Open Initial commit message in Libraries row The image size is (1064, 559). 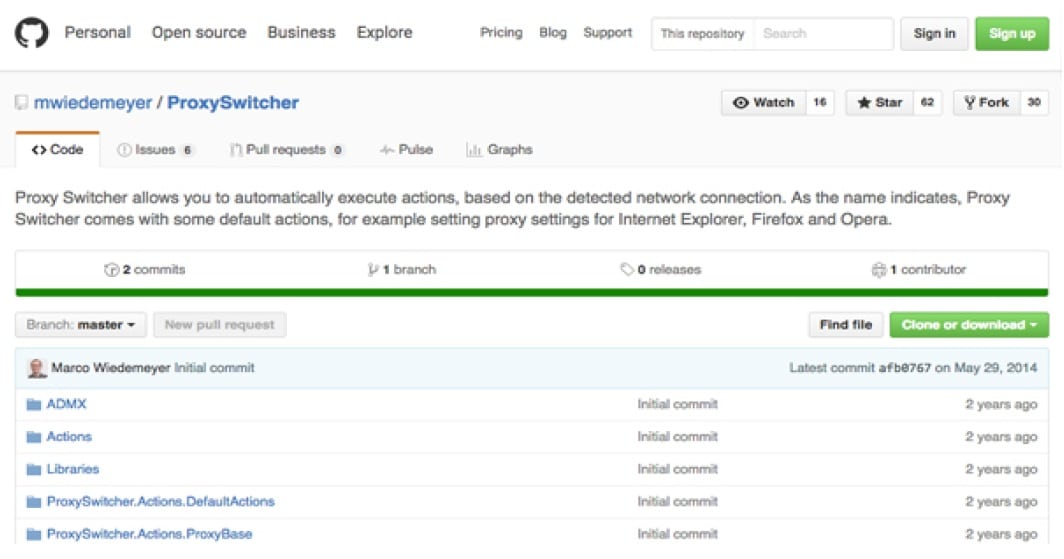click(x=677, y=469)
